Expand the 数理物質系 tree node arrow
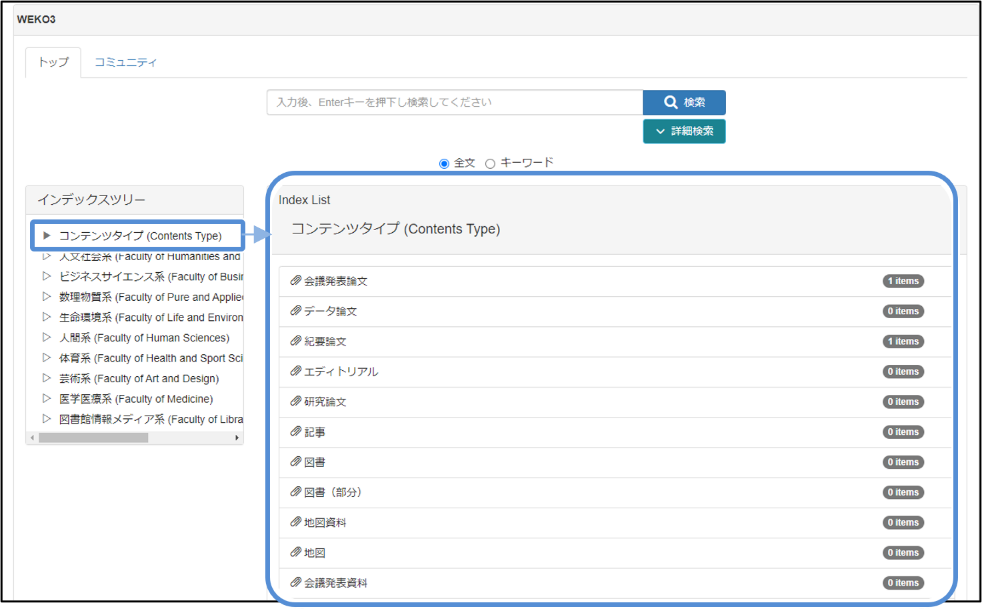982x609 pixels. coord(46,297)
